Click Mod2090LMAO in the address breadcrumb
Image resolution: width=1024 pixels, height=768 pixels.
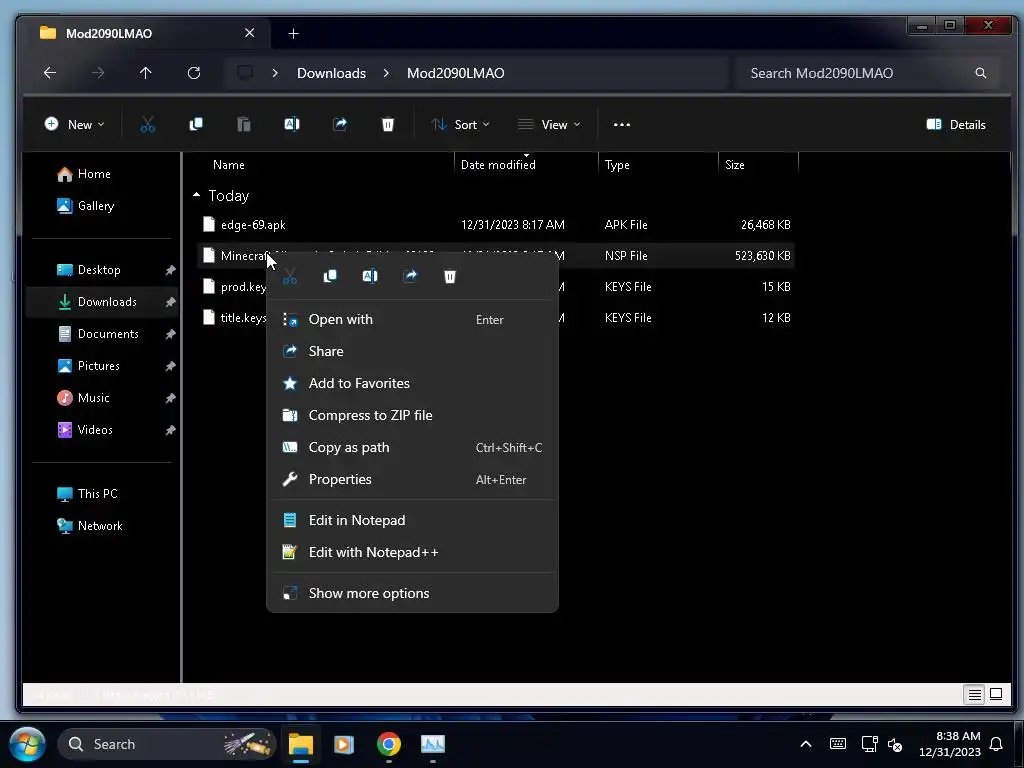pyautogui.click(x=456, y=73)
